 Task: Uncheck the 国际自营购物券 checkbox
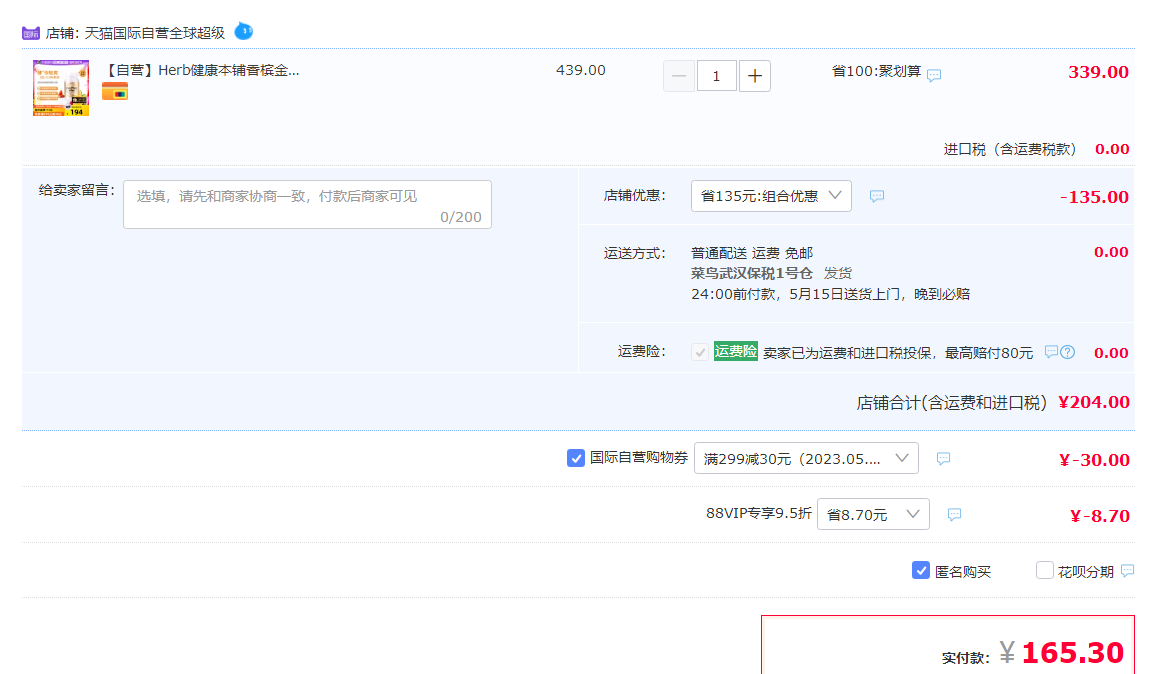point(576,458)
